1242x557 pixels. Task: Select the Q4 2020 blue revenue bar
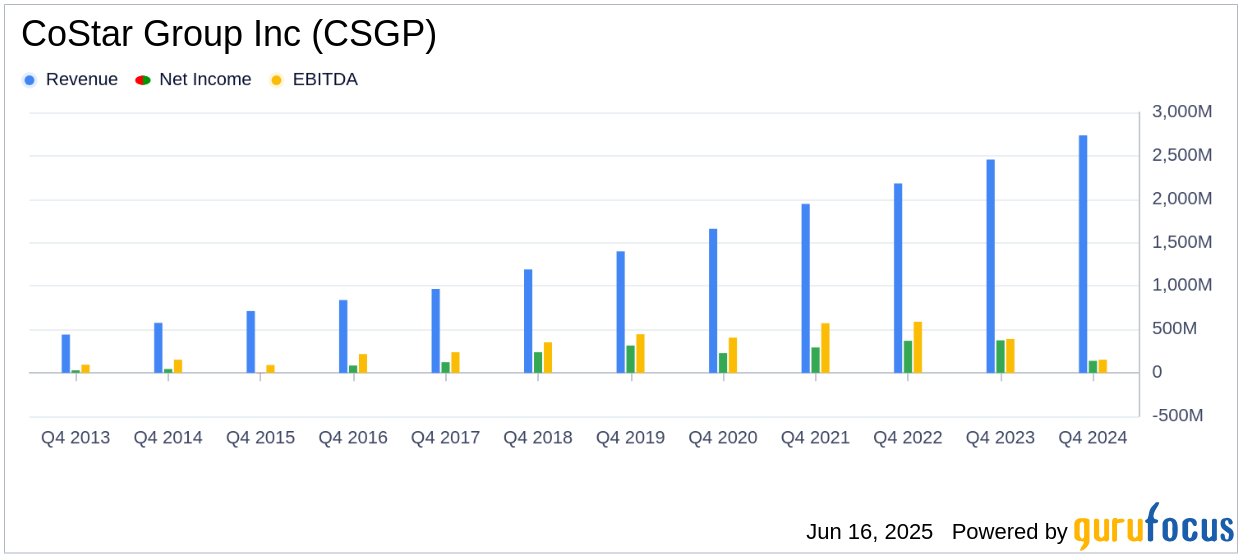tap(713, 301)
